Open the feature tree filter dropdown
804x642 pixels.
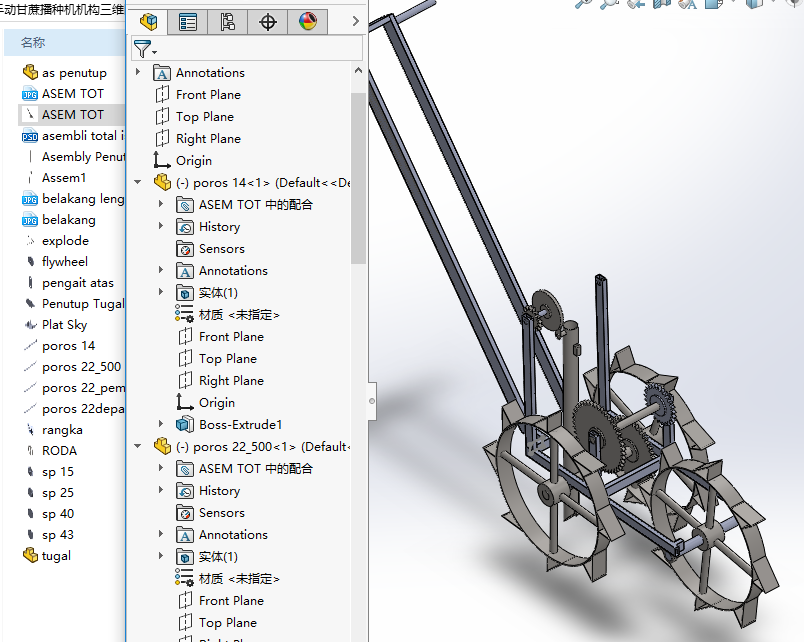146,49
